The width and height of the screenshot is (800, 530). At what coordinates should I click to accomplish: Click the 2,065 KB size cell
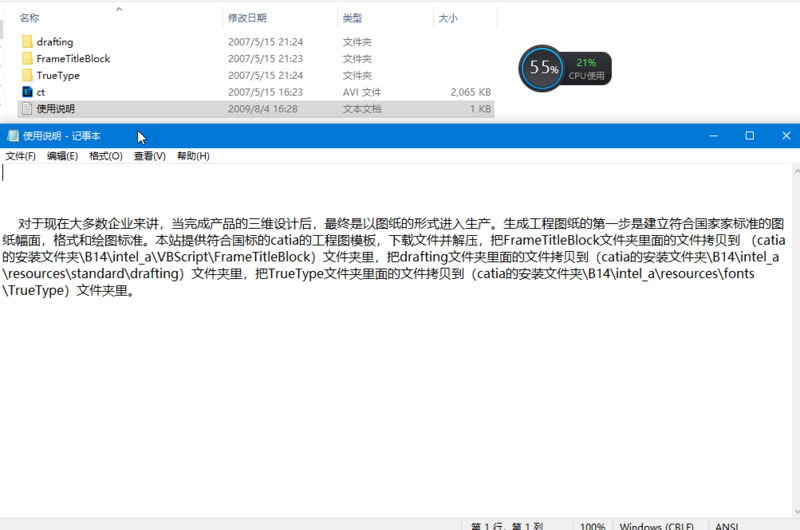pos(470,92)
